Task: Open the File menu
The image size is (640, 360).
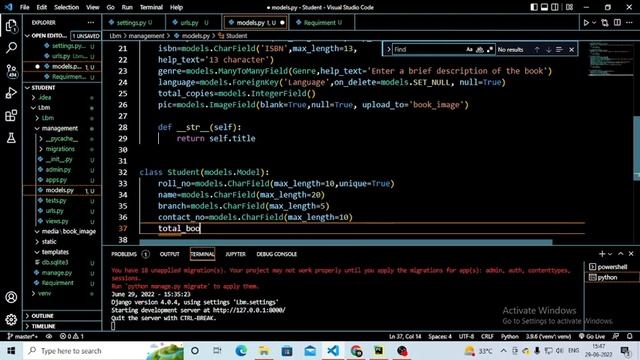Action: click(x=24, y=7)
